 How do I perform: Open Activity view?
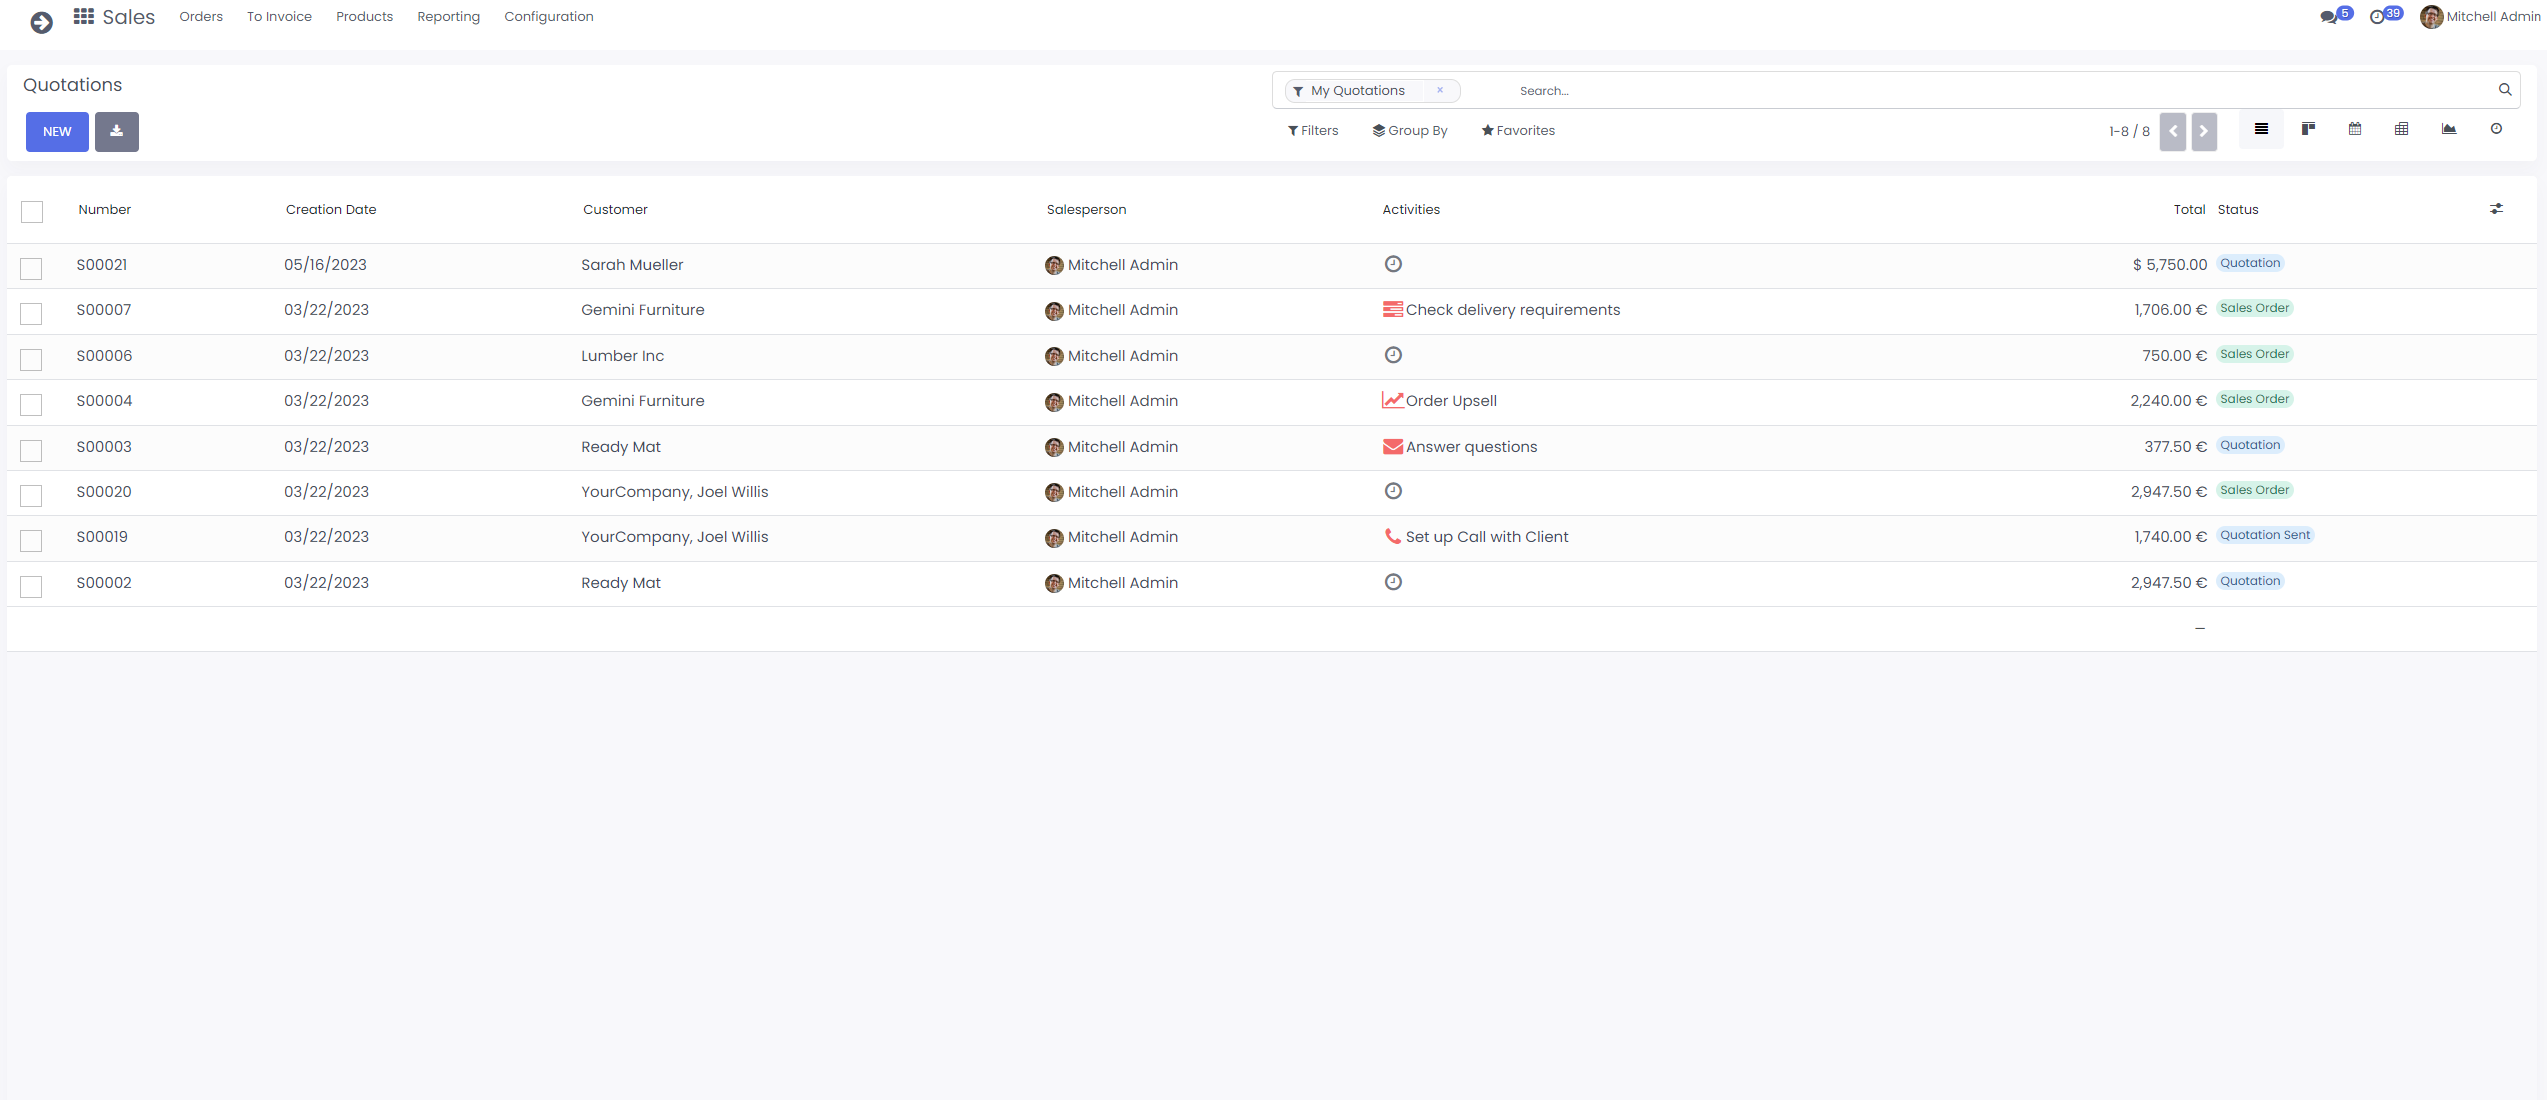tap(2496, 129)
